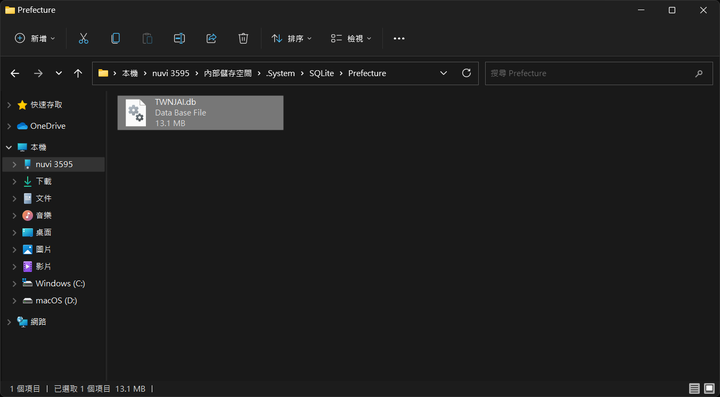Click Prefecture in the address path
720x397 pixels.
tap(367, 73)
